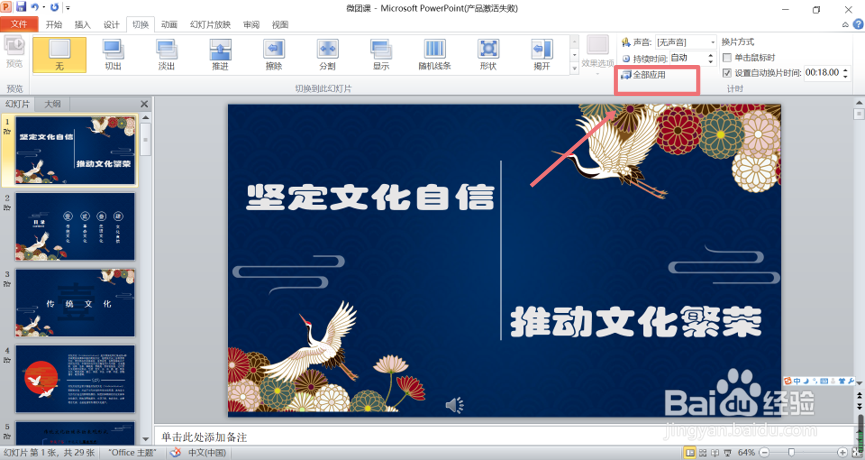Click the audio speaker icon on slide
Screen dimensions: 865x460
[x=454, y=405]
